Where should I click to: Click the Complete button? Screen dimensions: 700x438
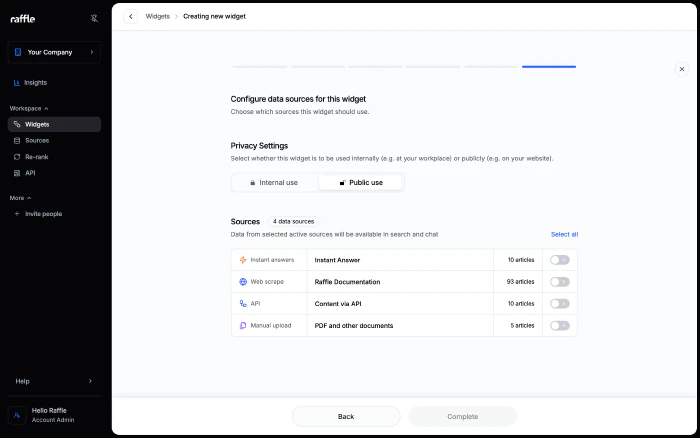pyautogui.click(x=462, y=417)
